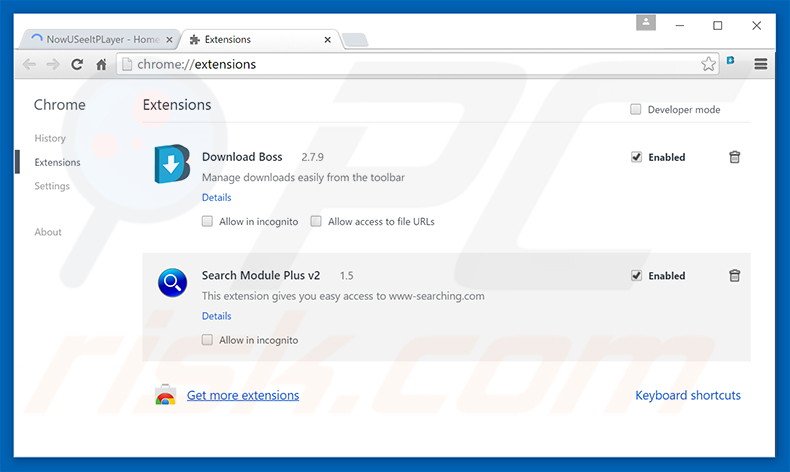This screenshot has height=472, width=790.
Task: Open History in the sidebar
Action: (50, 138)
